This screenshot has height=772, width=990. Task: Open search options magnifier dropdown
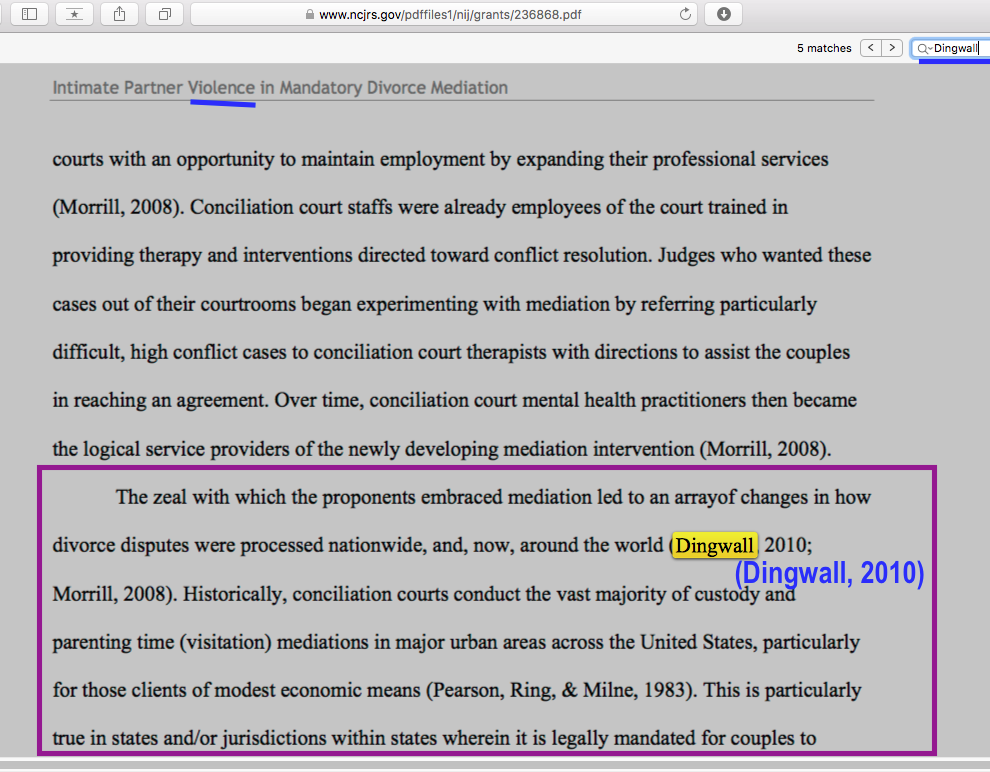point(925,48)
